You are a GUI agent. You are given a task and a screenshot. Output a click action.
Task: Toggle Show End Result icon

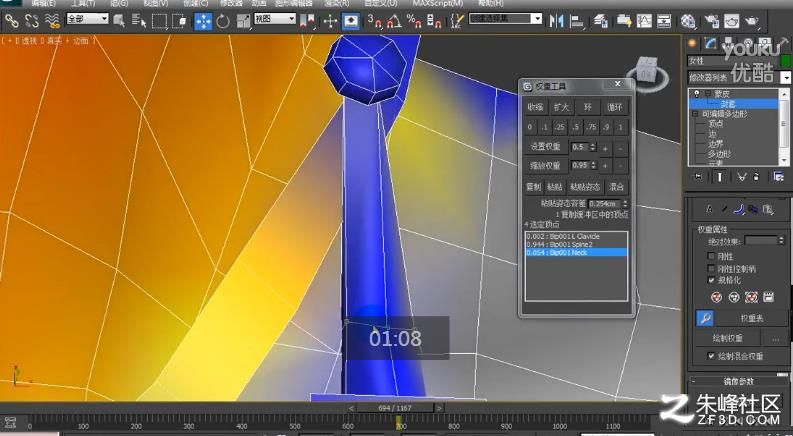click(720, 177)
